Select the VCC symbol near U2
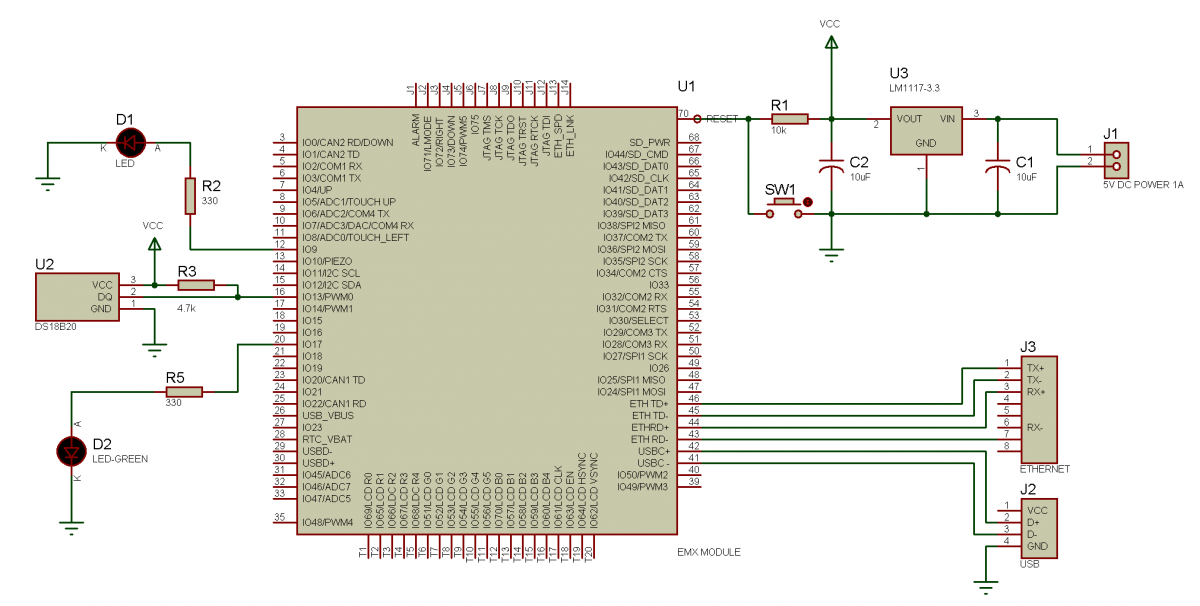This screenshot has height=606, width=1200. 153,243
